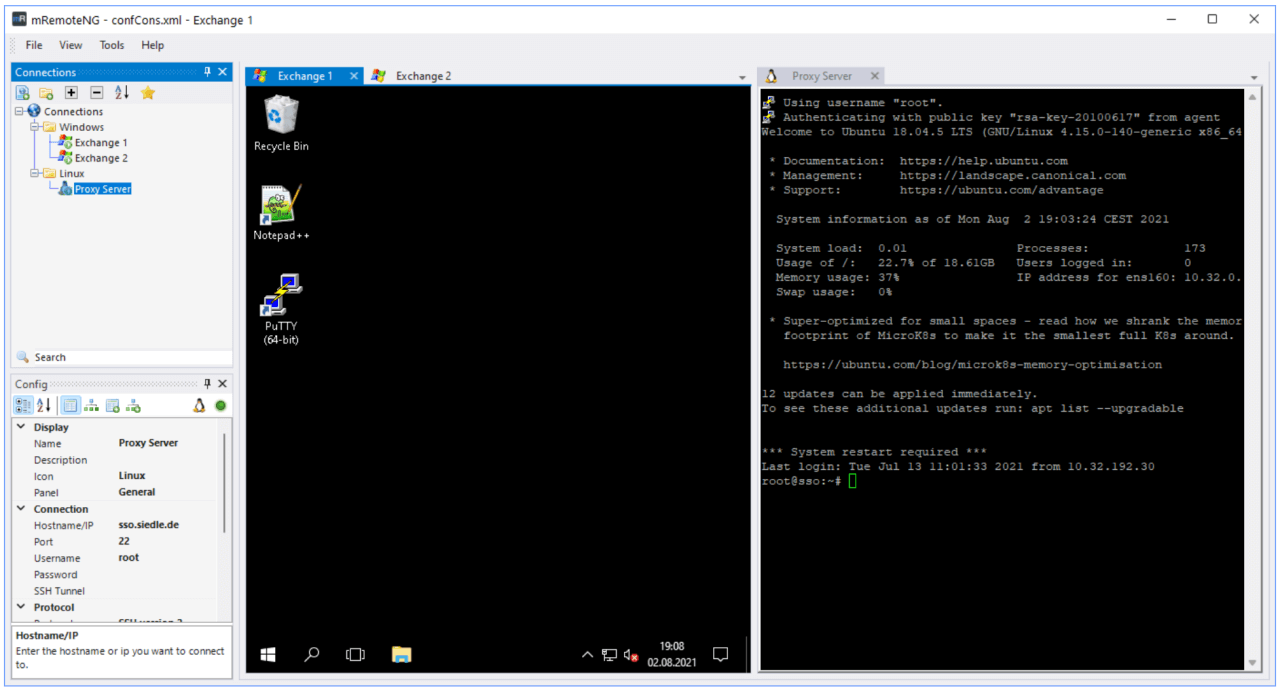This screenshot has height=691, width=1280.
Task: Open File Explorer in remote taskbar
Action: (401, 655)
